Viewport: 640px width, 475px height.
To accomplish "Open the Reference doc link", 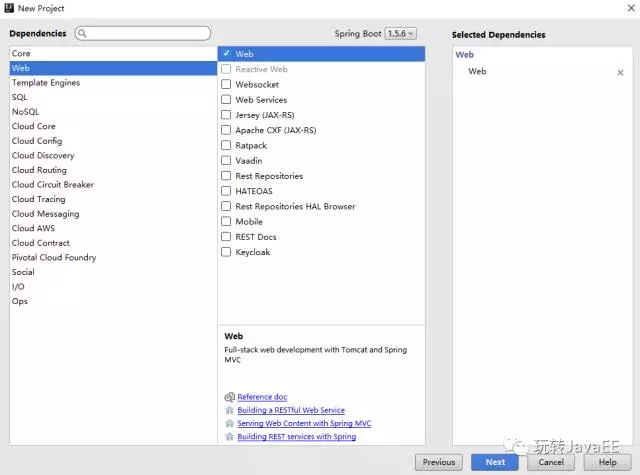I will [x=262, y=397].
